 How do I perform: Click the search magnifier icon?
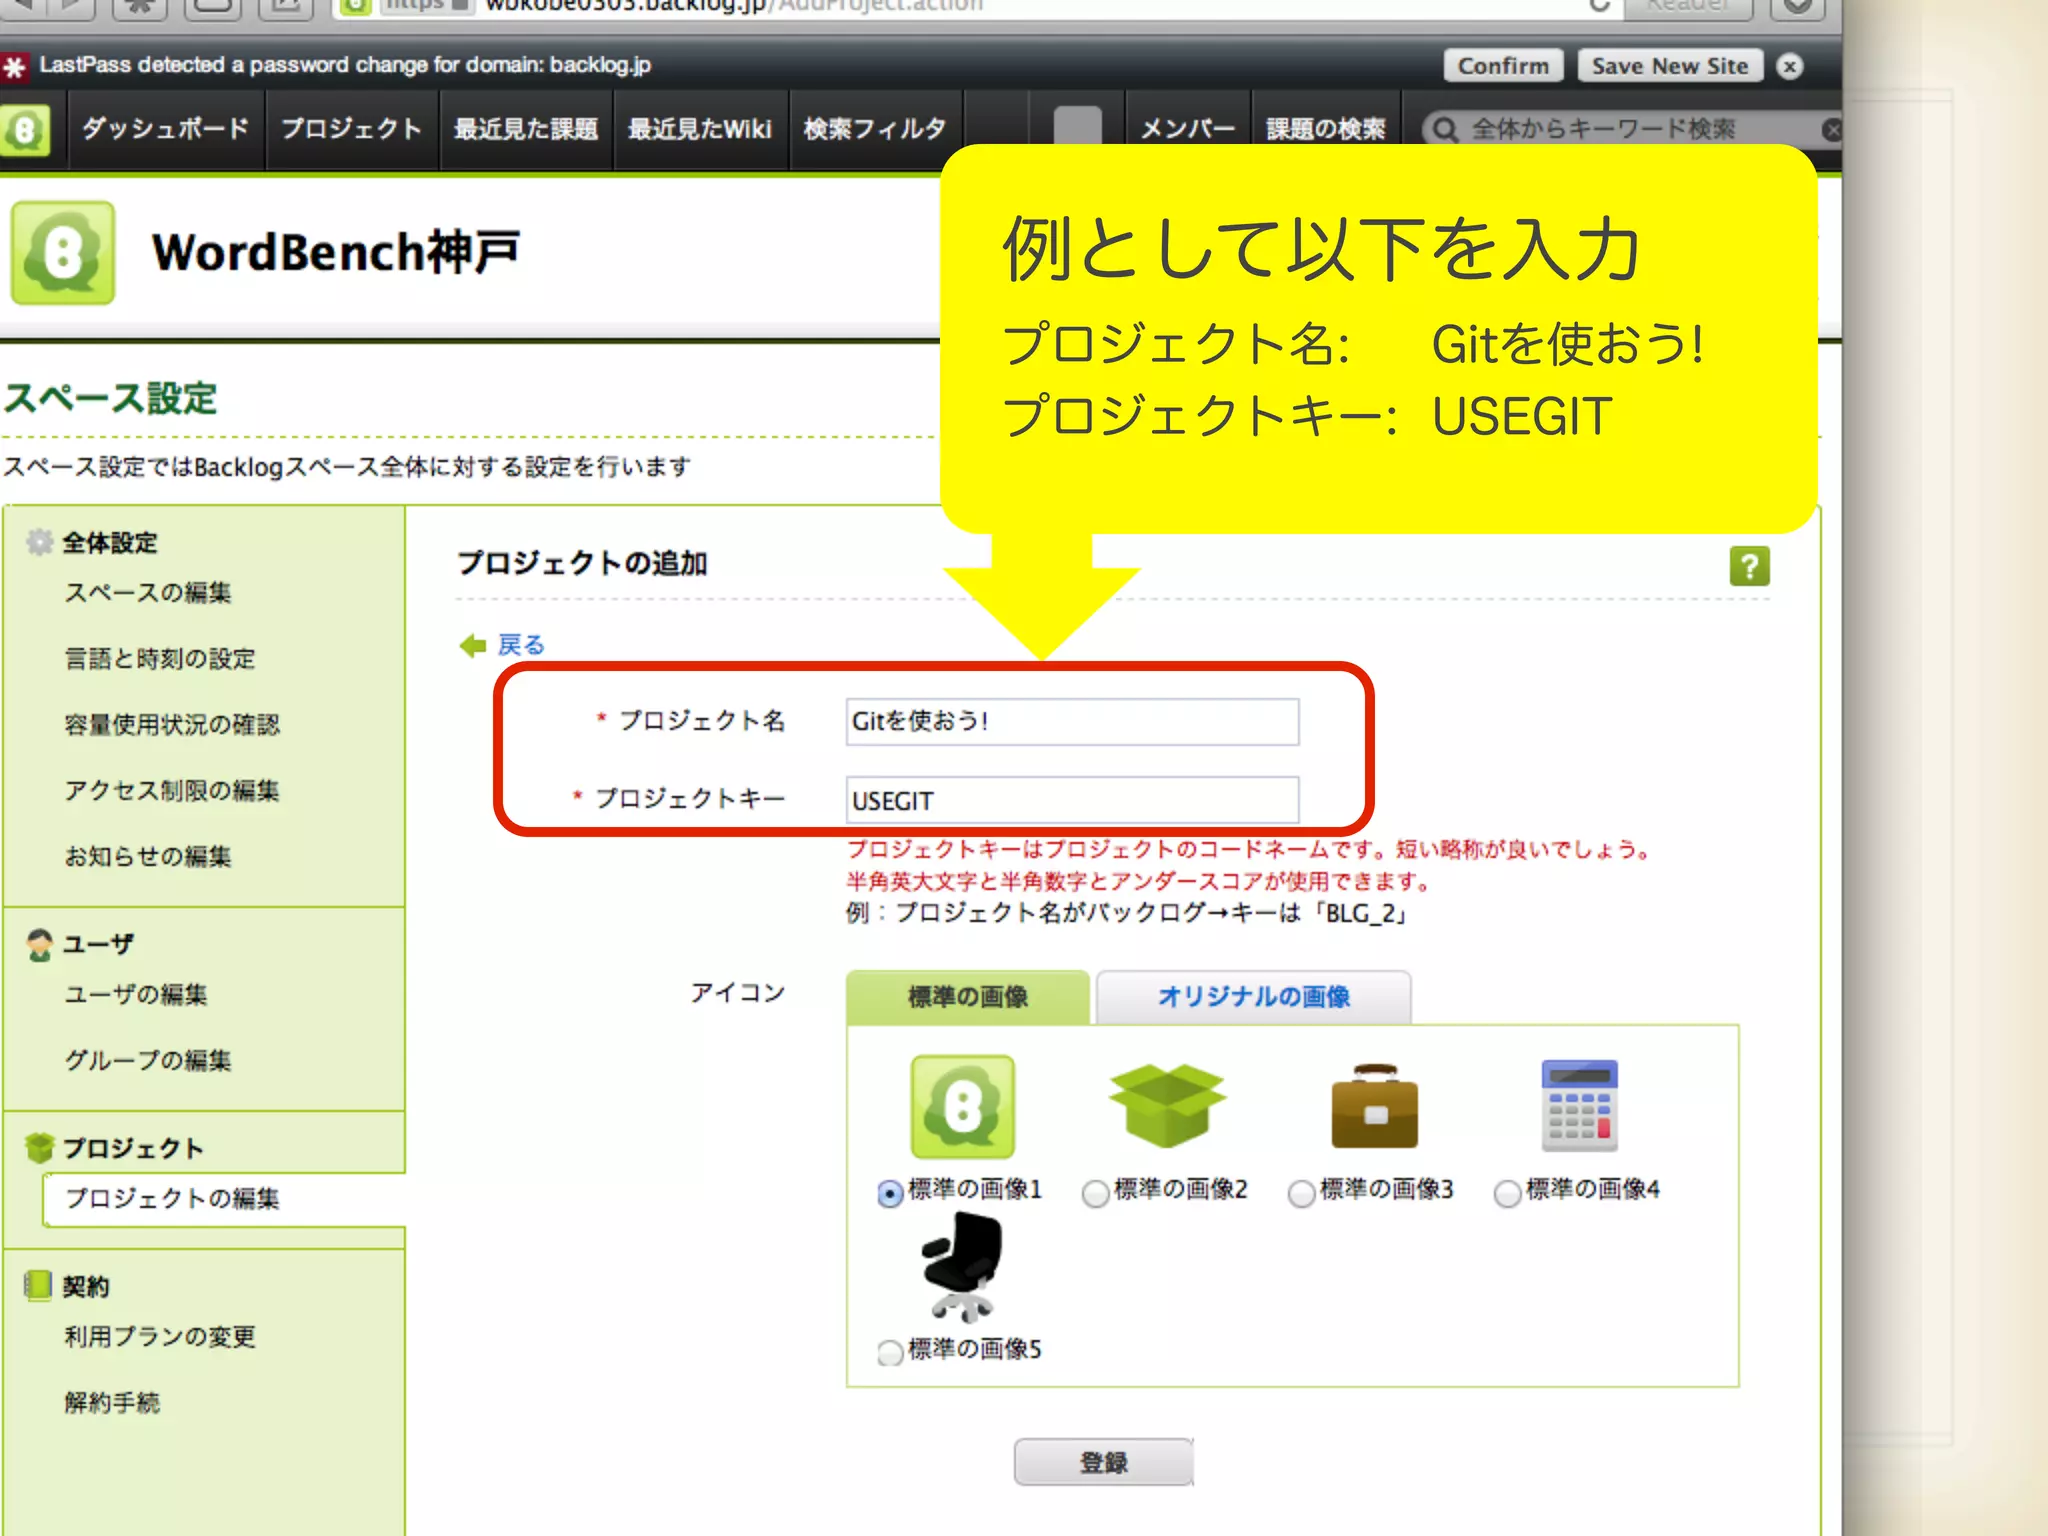pyautogui.click(x=1444, y=130)
